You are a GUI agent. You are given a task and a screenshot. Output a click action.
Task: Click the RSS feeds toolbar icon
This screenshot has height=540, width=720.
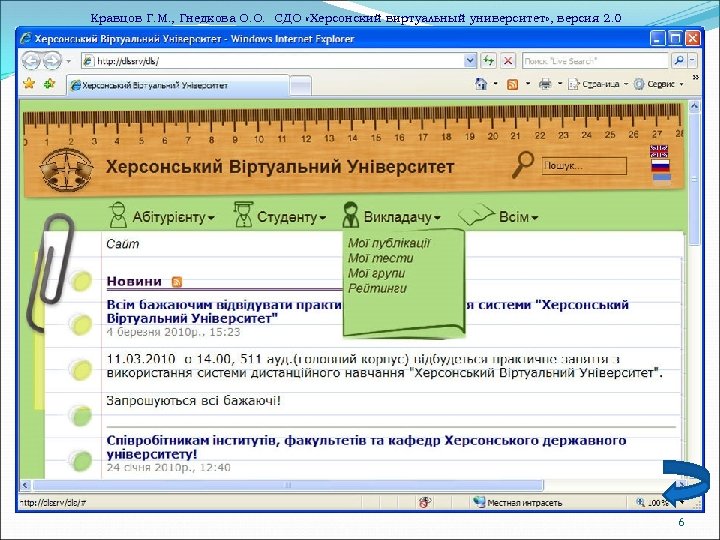(x=512, y=84)
